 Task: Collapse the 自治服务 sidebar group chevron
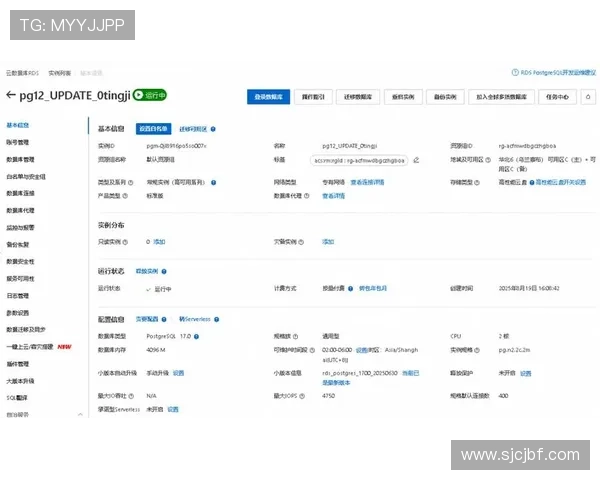click(x=80, y=414)
